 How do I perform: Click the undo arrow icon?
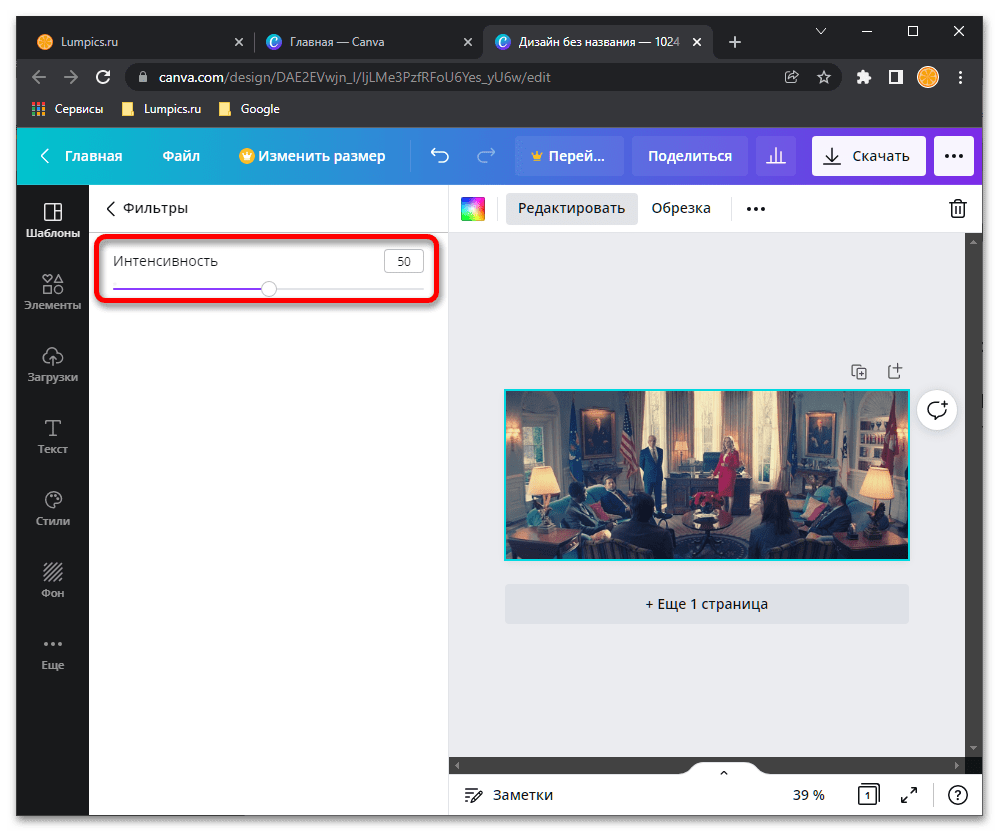(x=440, y=155)
